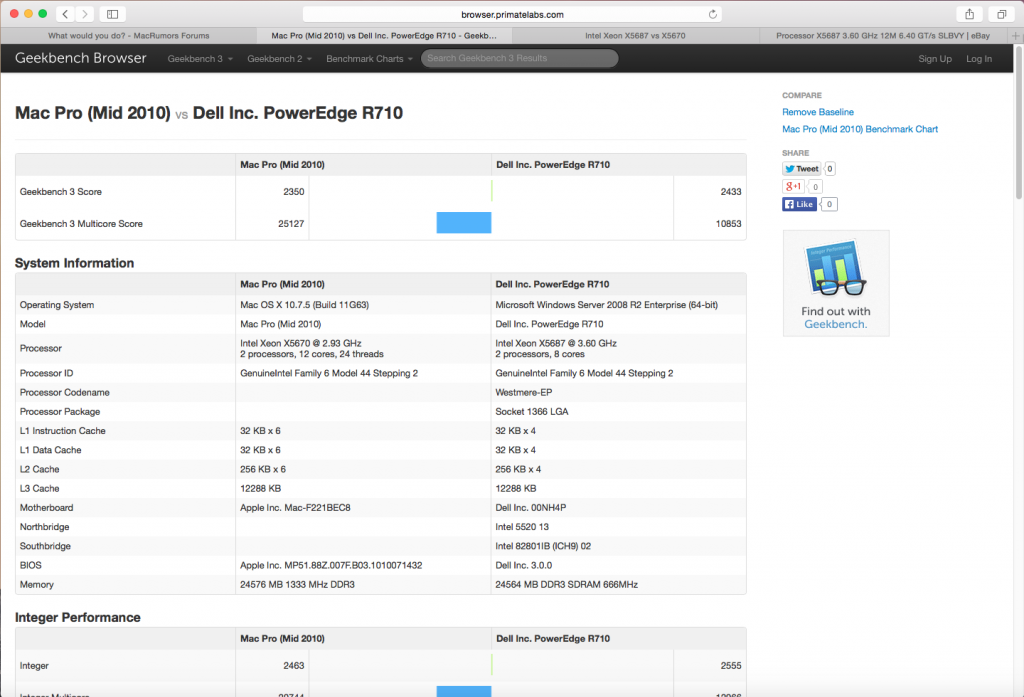1024x697 pixels.
Task: Toggle the Safari sidebar button
Action: pos(112,14)
